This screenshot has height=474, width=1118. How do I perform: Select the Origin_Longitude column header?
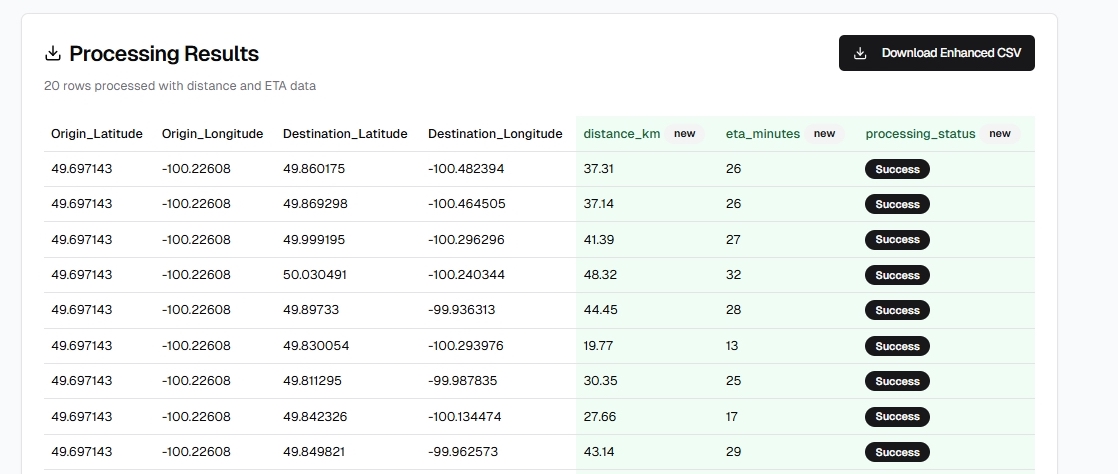click(212, 134)
